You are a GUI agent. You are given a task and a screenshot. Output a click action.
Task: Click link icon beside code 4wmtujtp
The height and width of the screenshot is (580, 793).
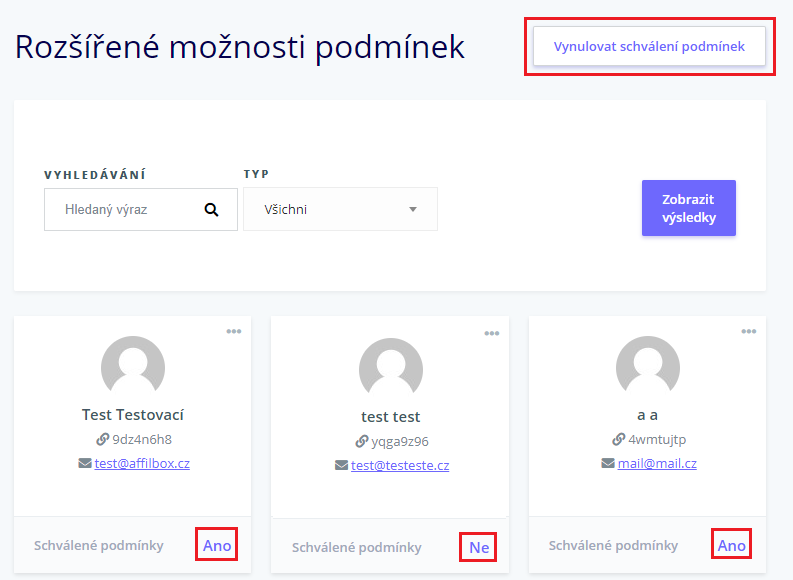coord(619,439)
